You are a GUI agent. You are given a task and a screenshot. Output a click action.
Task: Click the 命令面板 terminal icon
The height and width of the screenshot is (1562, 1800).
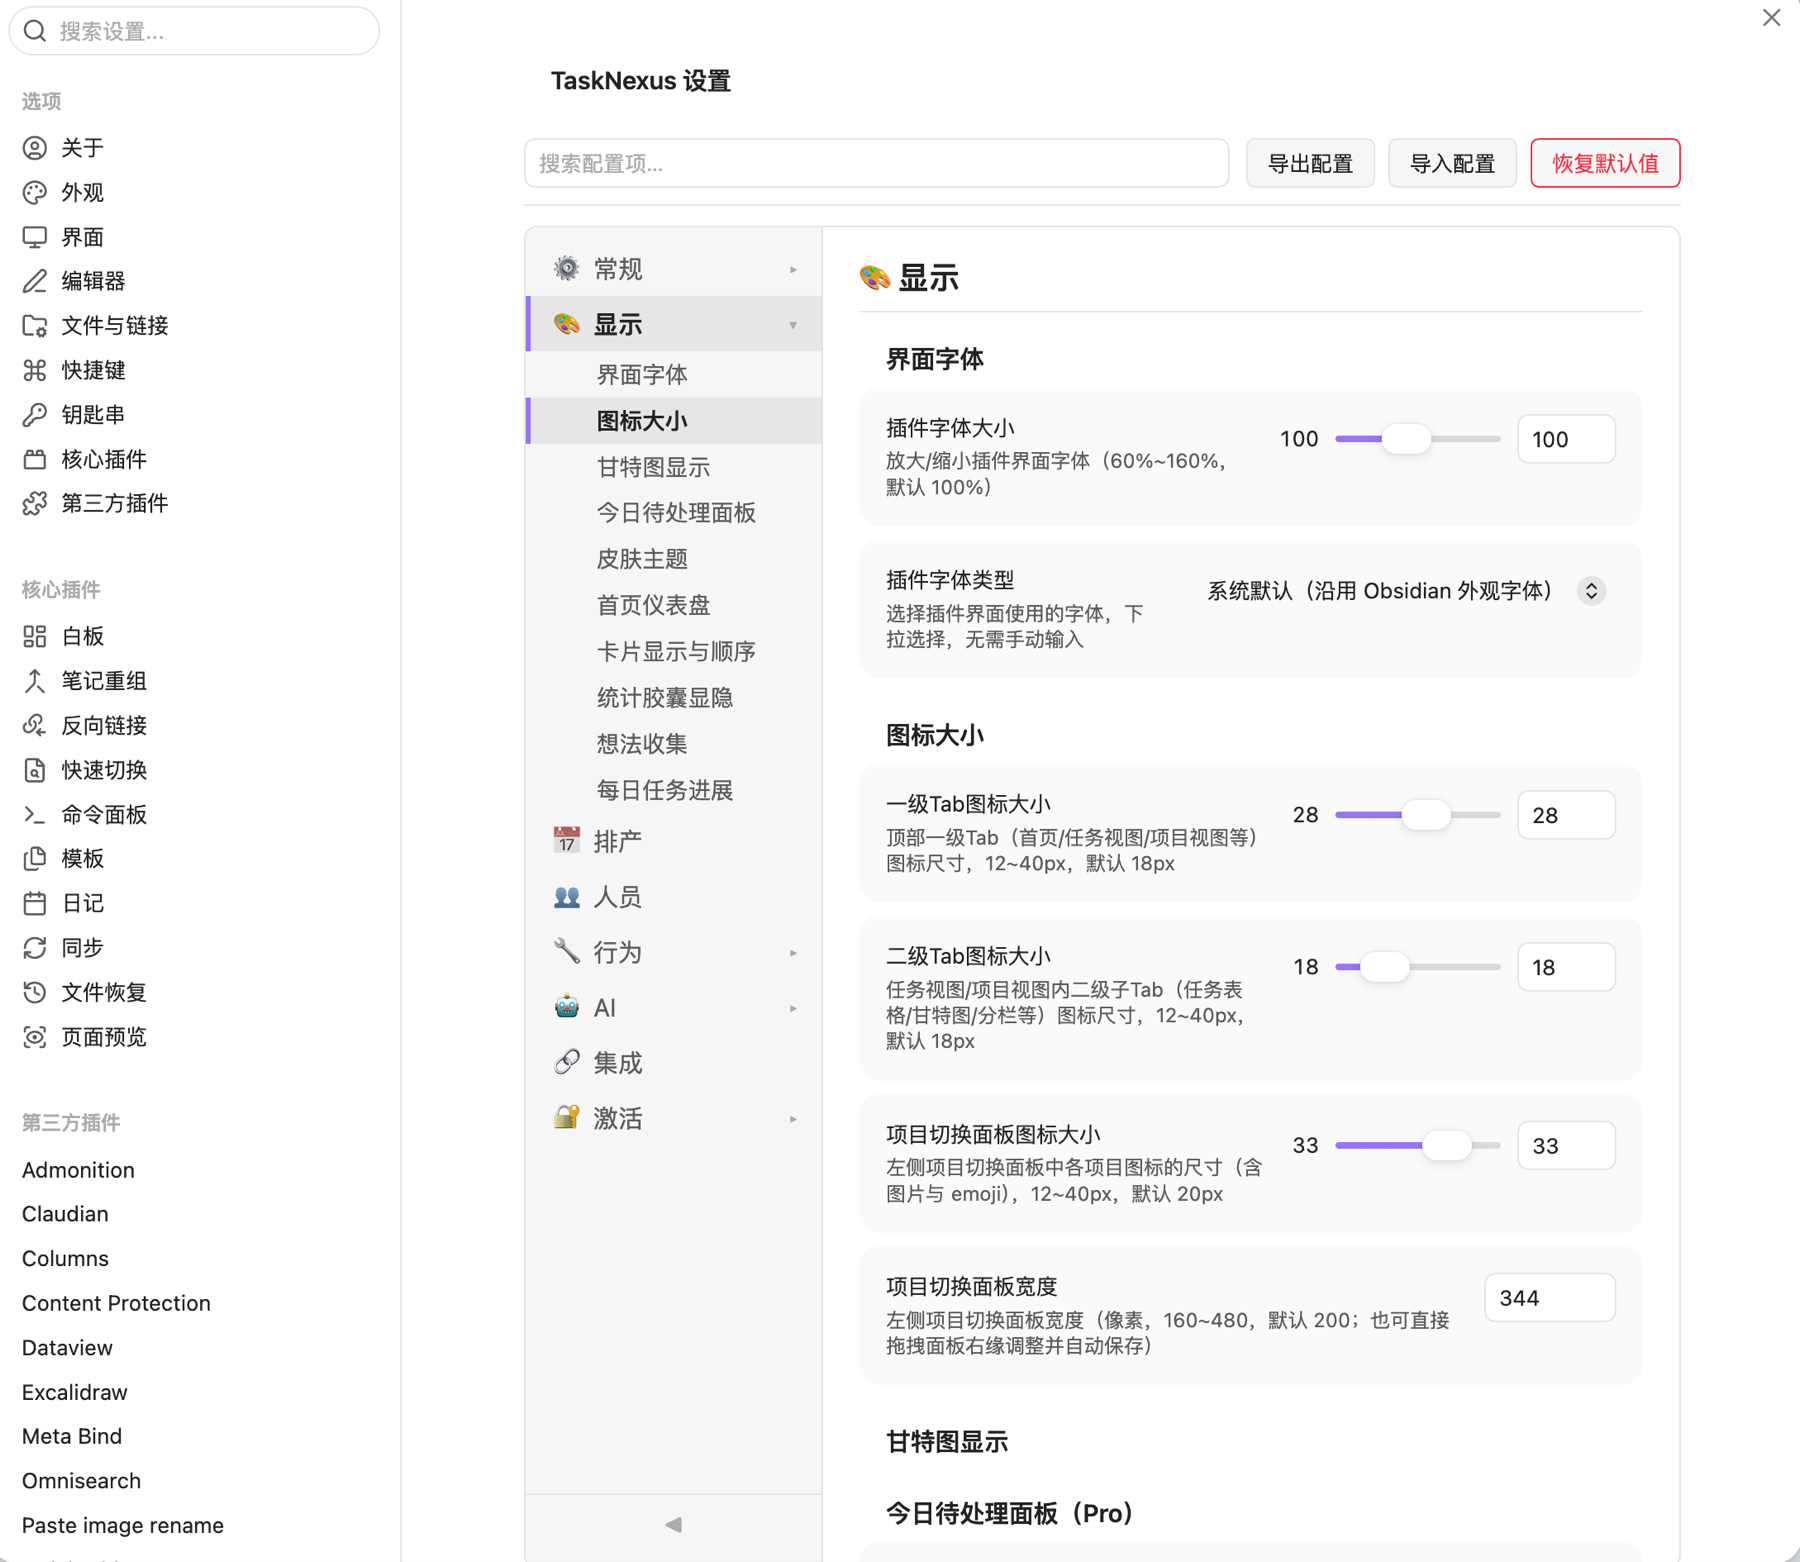[x=35, y=815]
